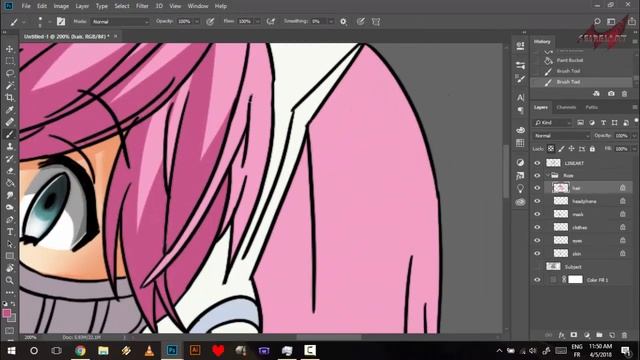Hide the clothes layer
Viewport: 640px width, 360px height.
point(537,227)
